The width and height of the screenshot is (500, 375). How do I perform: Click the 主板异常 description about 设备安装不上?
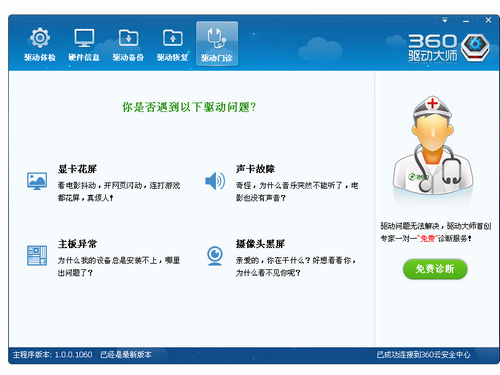coord(119,267)
